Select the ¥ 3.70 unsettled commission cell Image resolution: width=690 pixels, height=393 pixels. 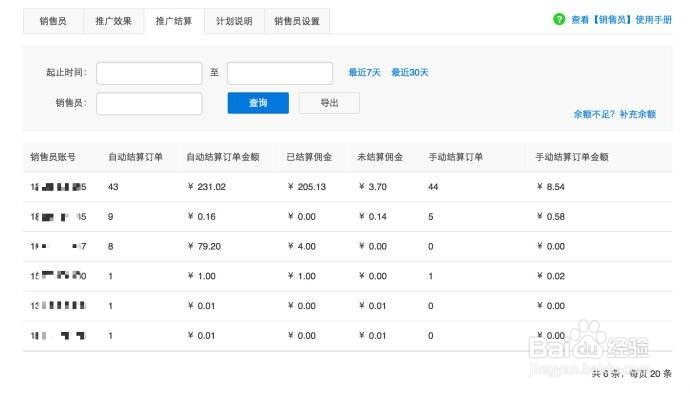[373, 187]
